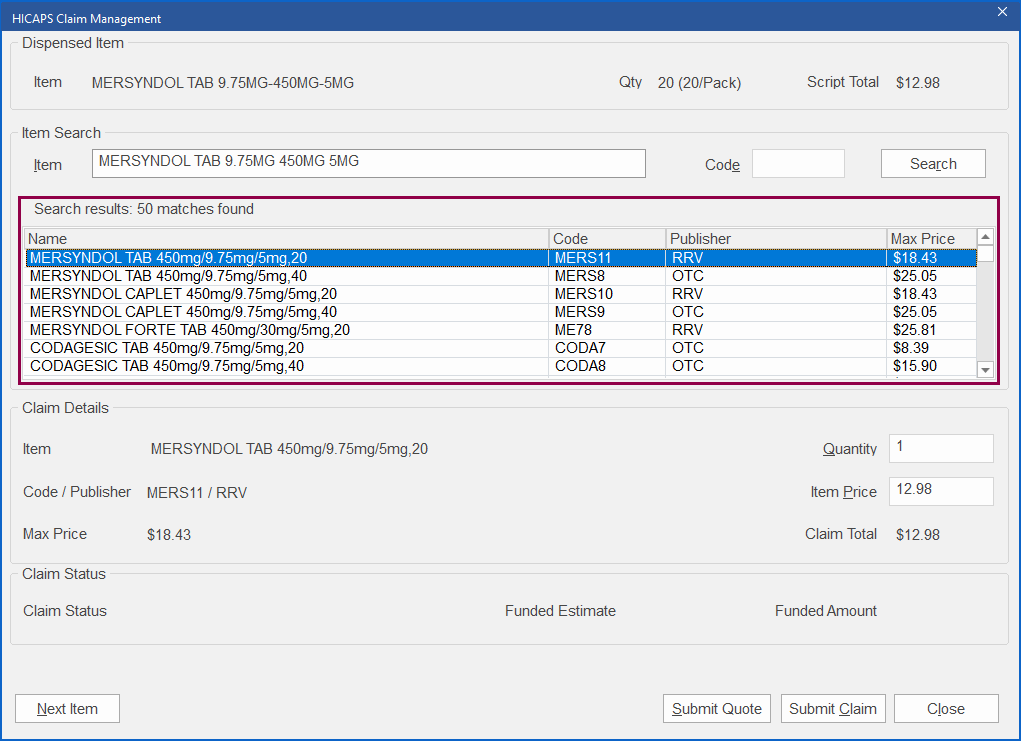Select MERSYNDOL FORTE TAB row

[288, 330]
